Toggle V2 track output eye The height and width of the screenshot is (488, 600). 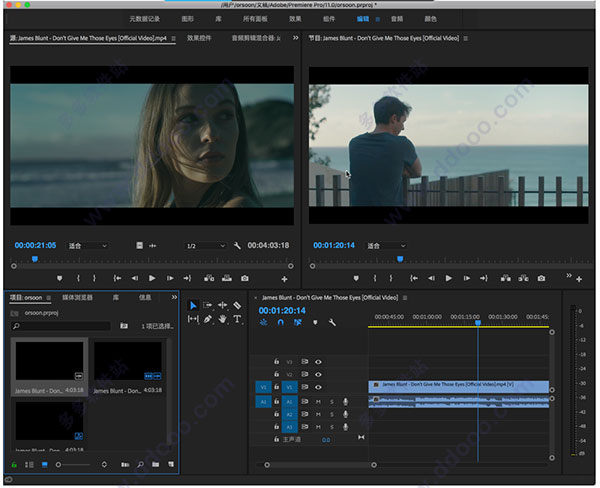point(318,374)
